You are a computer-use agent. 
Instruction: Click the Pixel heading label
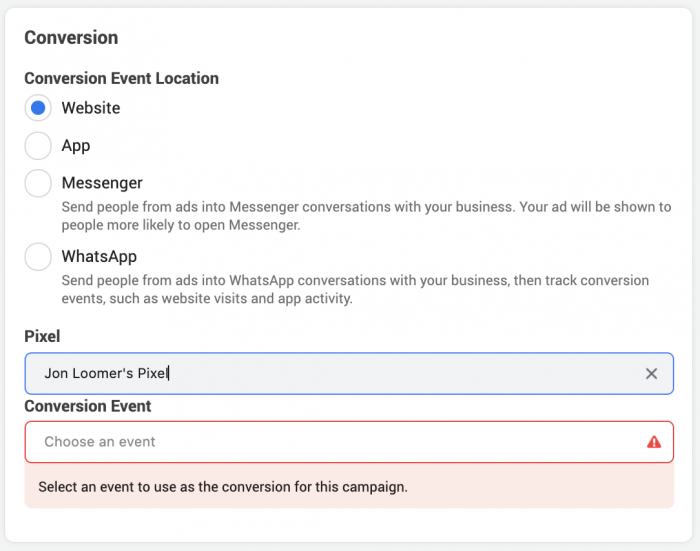click(42, 336)
